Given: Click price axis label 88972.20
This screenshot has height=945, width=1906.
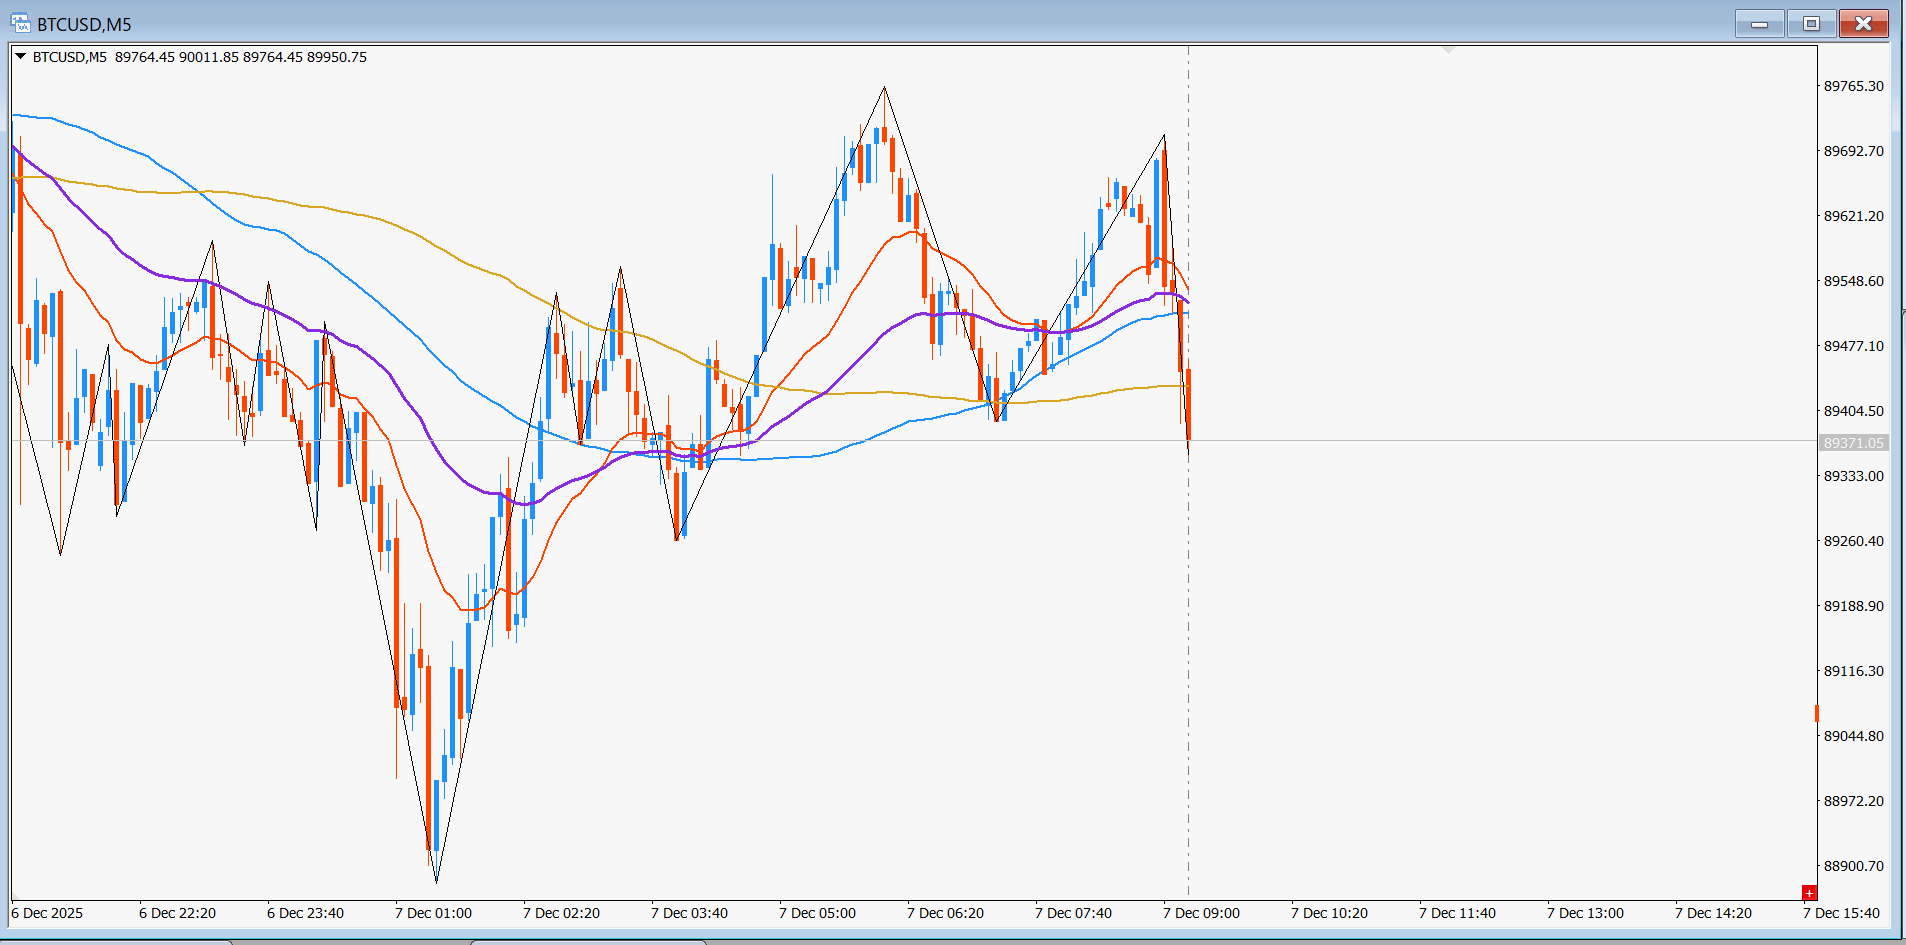Looking at the screenshot, I should (1853, 801).
